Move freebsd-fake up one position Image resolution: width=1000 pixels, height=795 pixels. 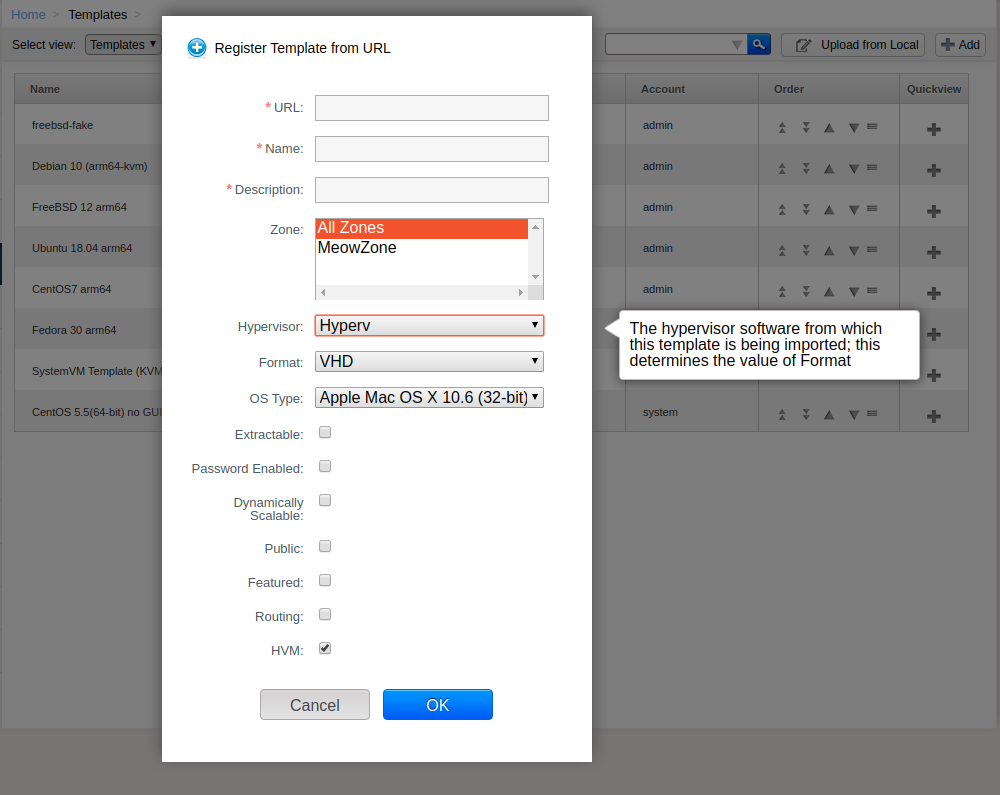[829, 128]
